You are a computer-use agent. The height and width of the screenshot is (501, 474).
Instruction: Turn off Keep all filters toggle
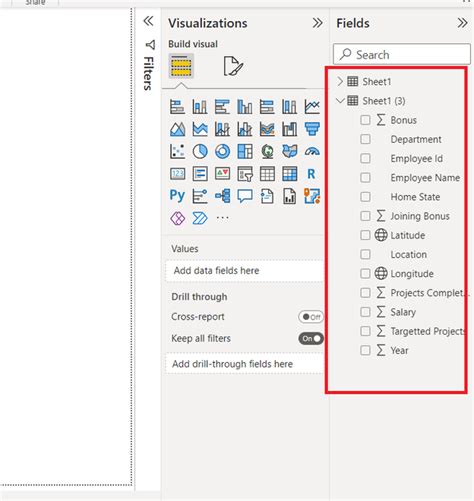pyautogui.click(x=311, y=339)
